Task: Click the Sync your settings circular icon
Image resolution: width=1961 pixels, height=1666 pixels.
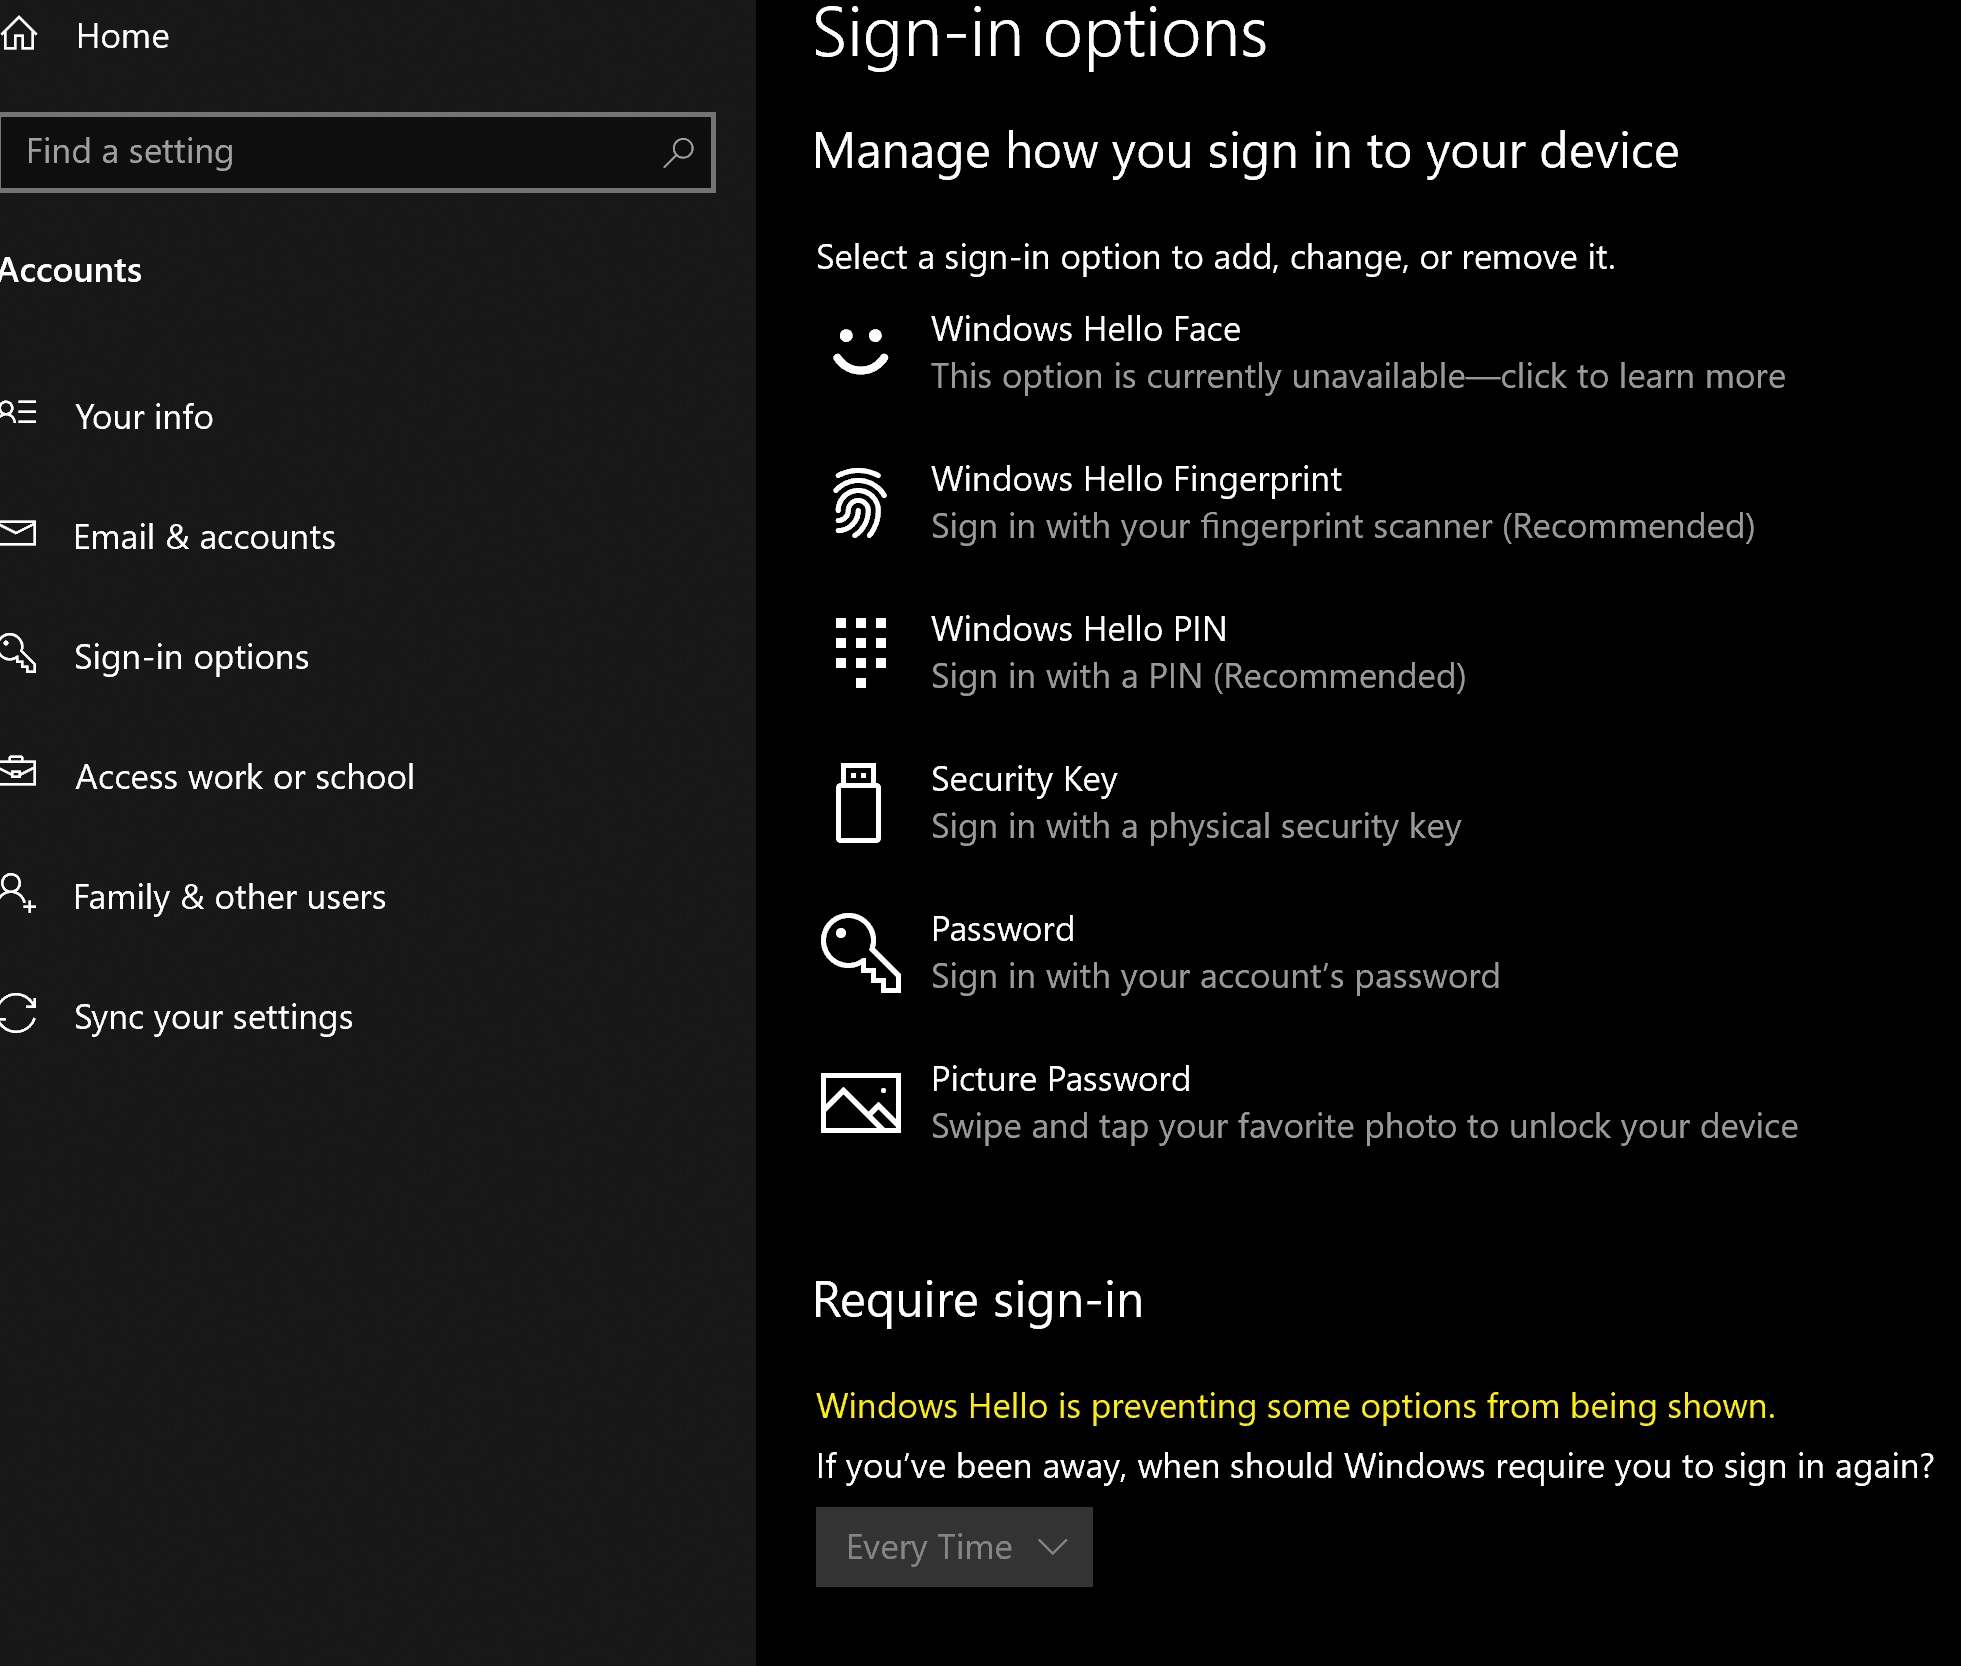Action: 18,1012
